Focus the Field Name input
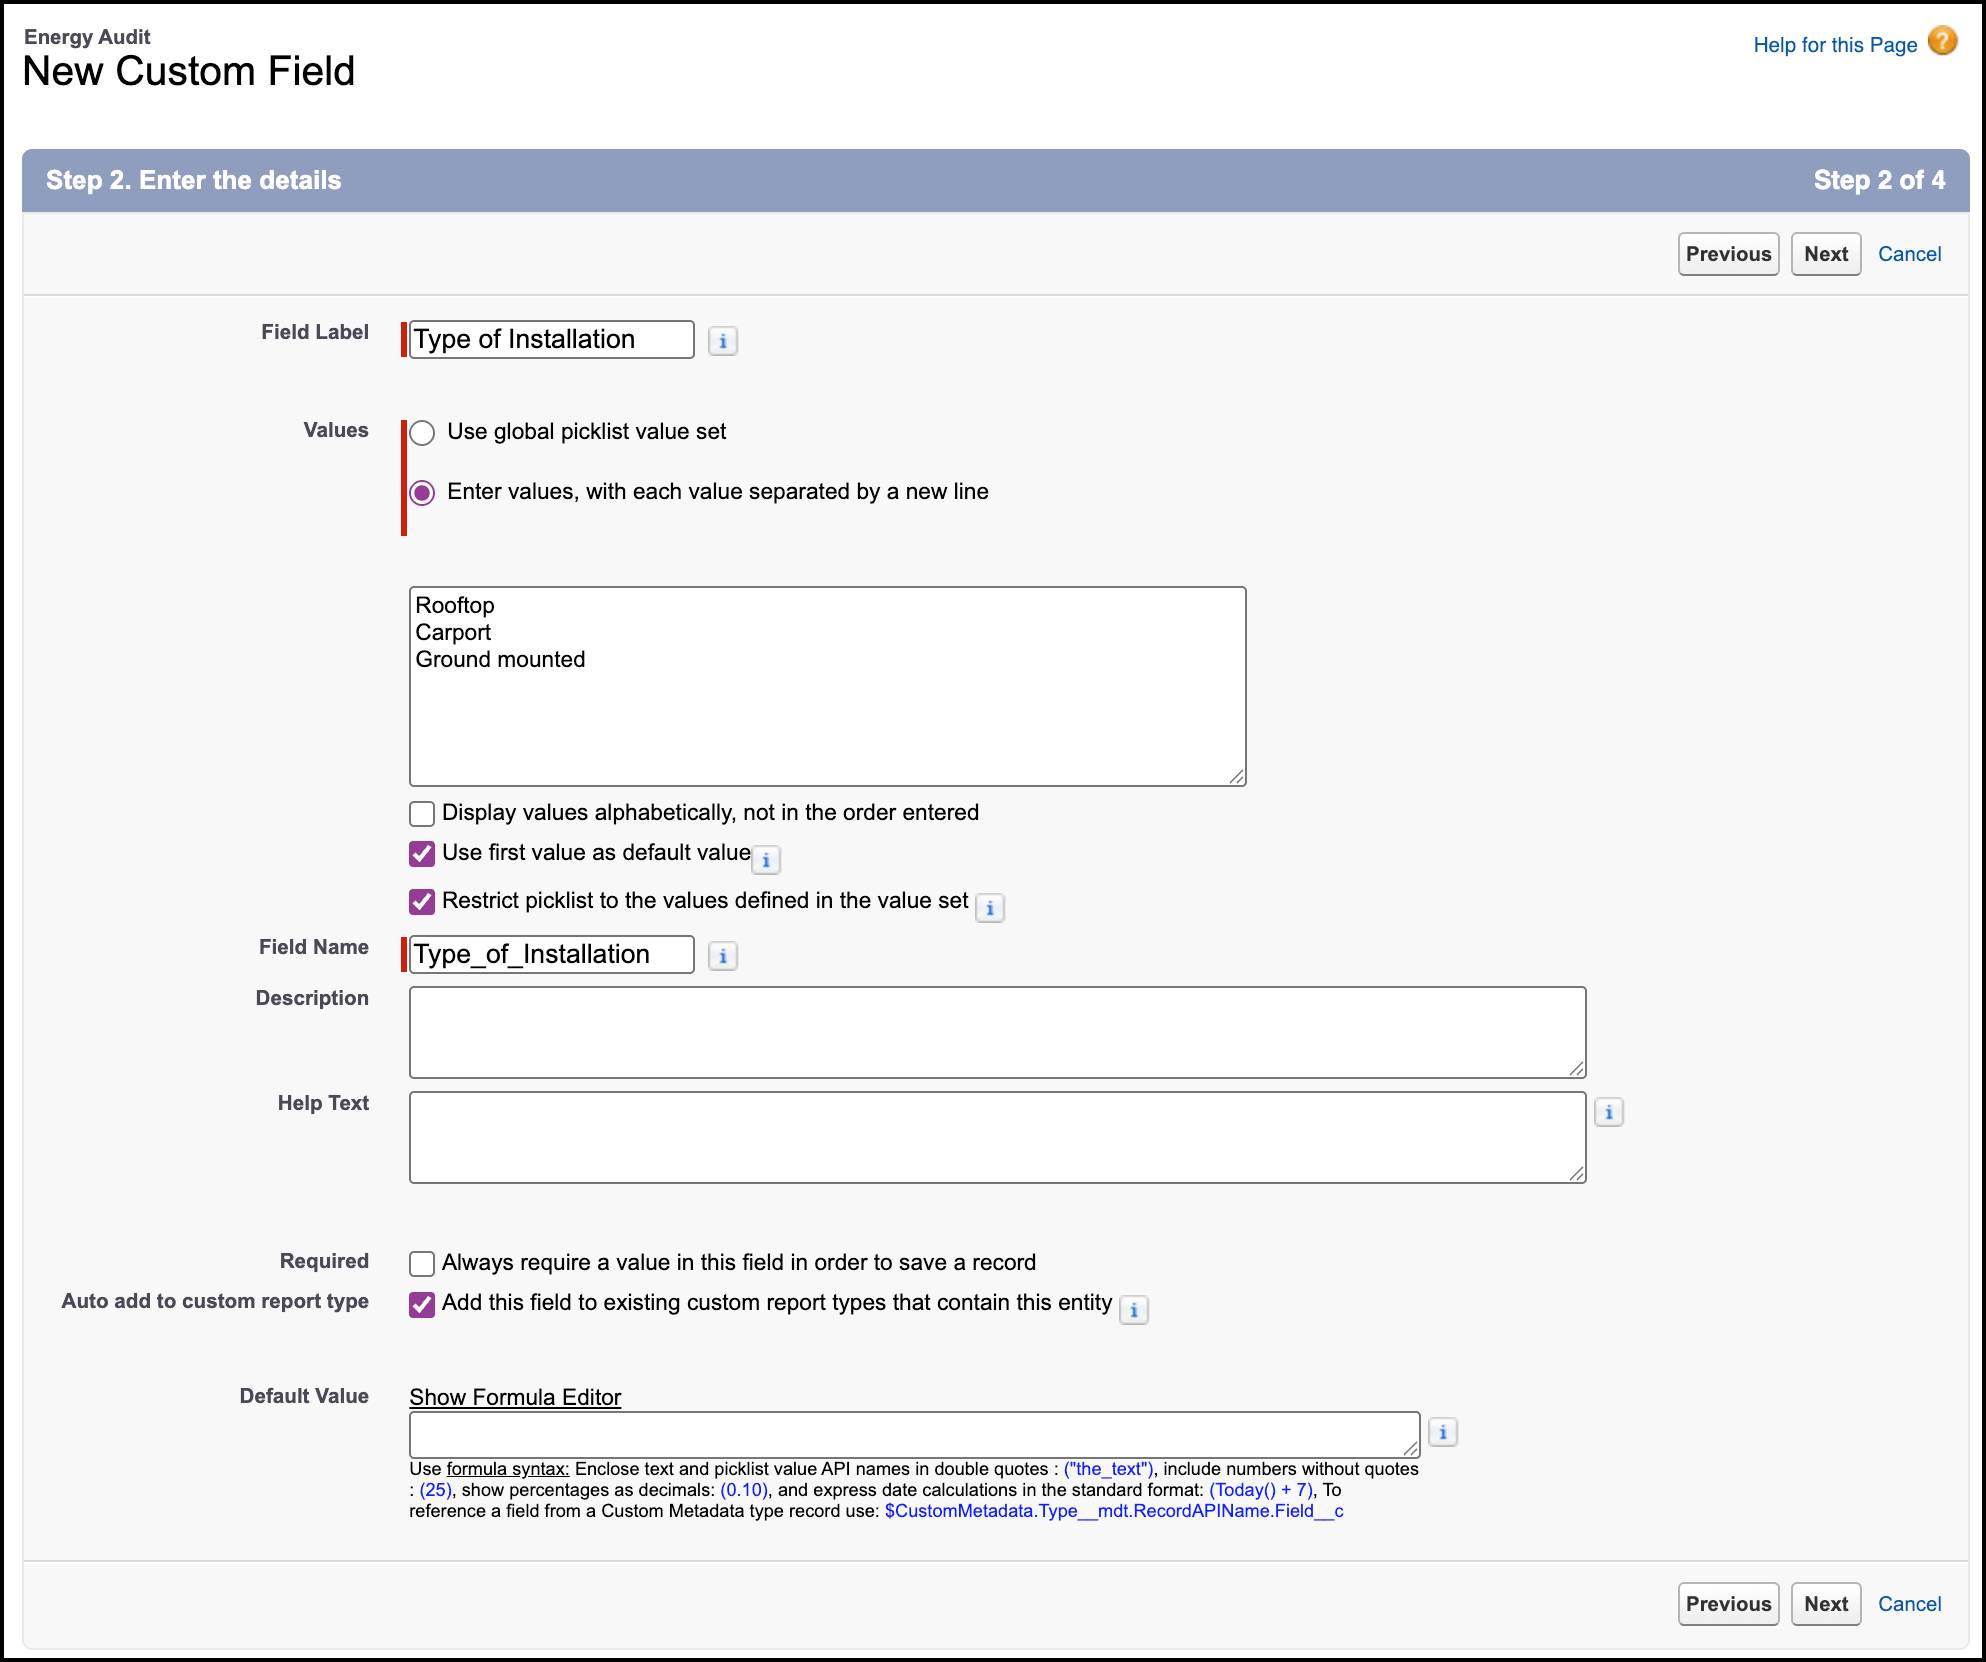Image resolution: width=1986 pixels, height=1662 pixels. [x=551, y=954]
